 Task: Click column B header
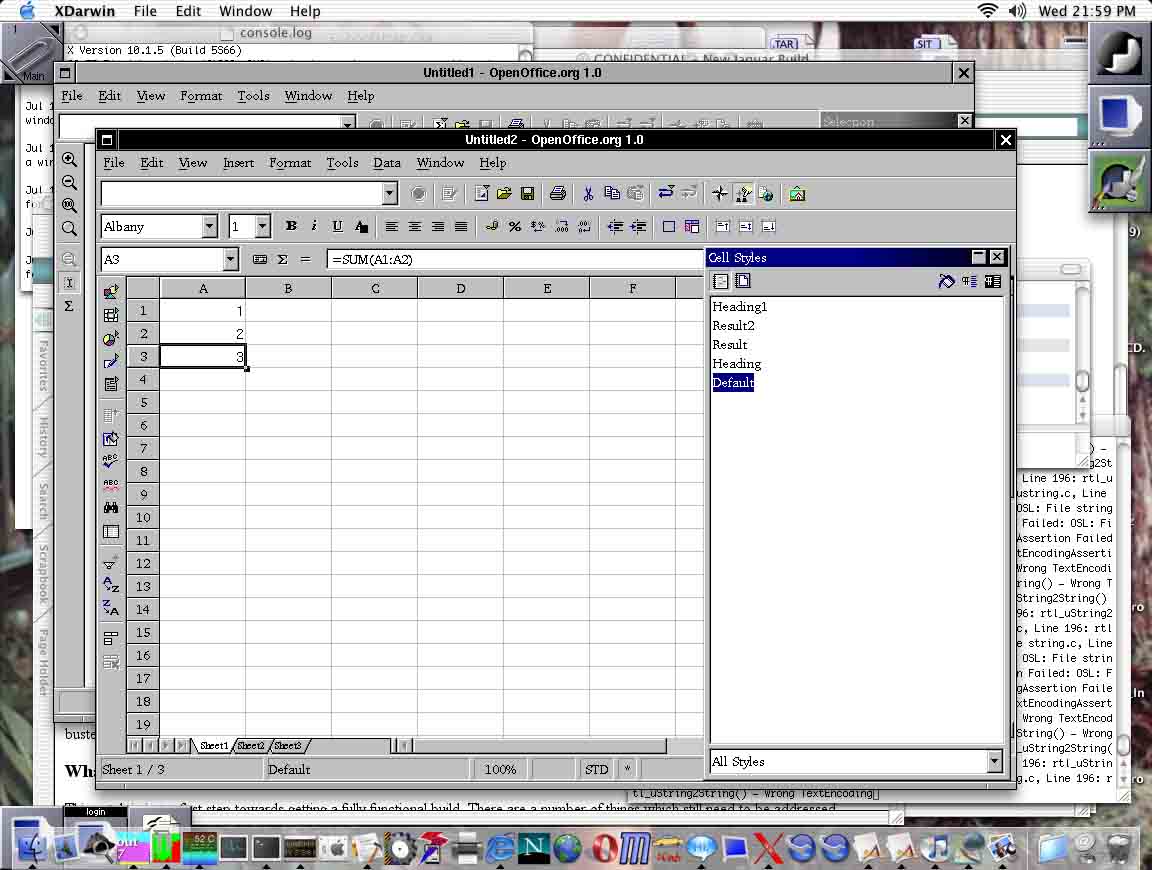tap(288, 289)
